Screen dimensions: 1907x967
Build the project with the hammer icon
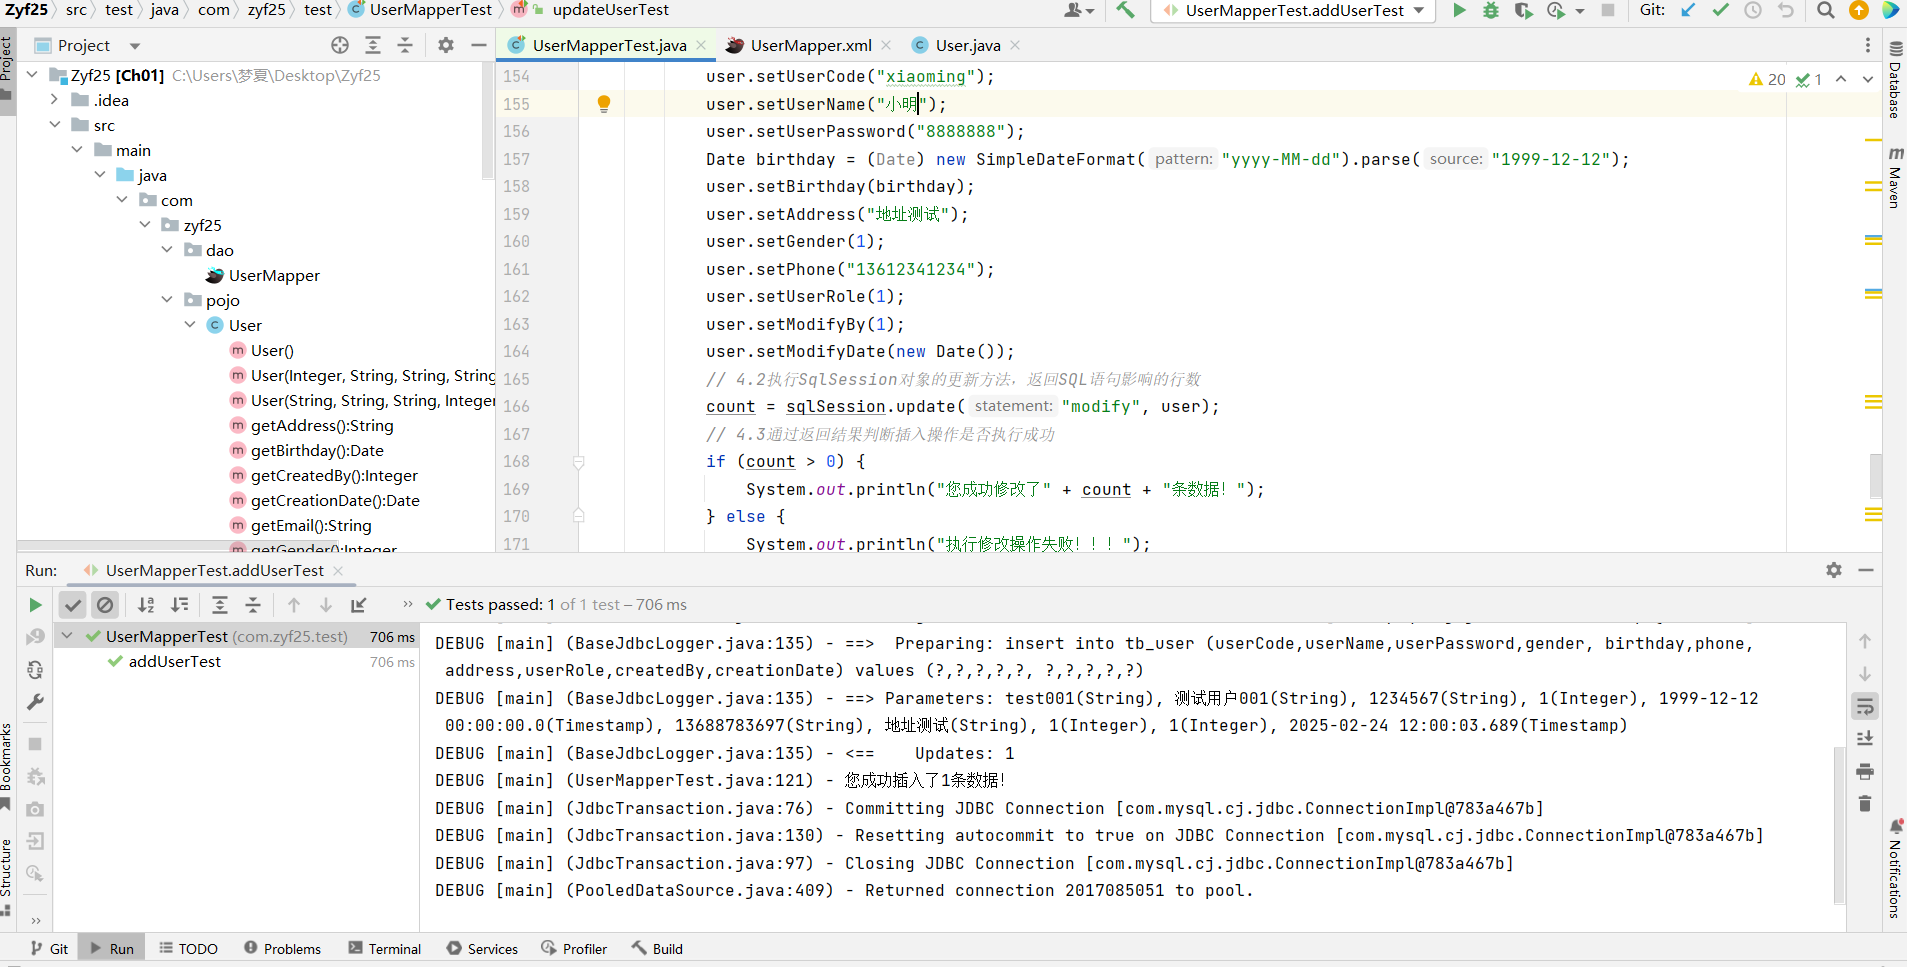(x=1125, y=10)
